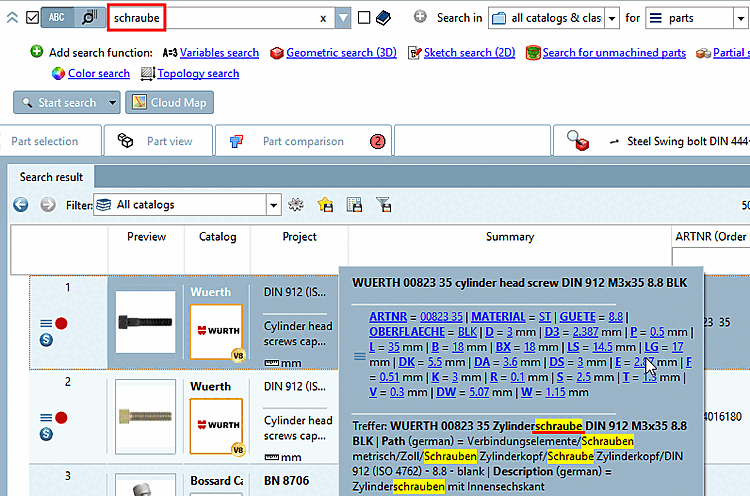Open Geometric search (3D) link

pyautogui.click(x=342, y=53)
